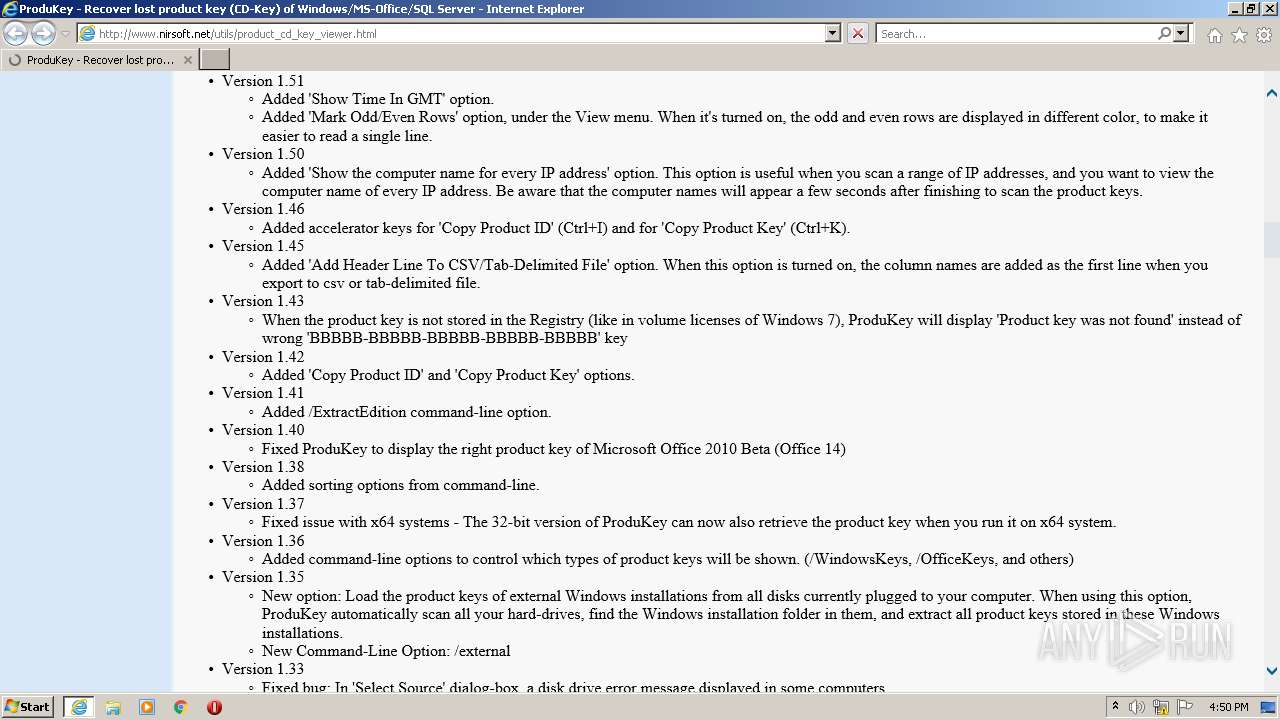This screenshot has height=720, width=1280.
Task: Click "Added 'Copy Product ID' and 'Copy Product Key'" line
Action: pyautogui.click(x=448, y=375)
